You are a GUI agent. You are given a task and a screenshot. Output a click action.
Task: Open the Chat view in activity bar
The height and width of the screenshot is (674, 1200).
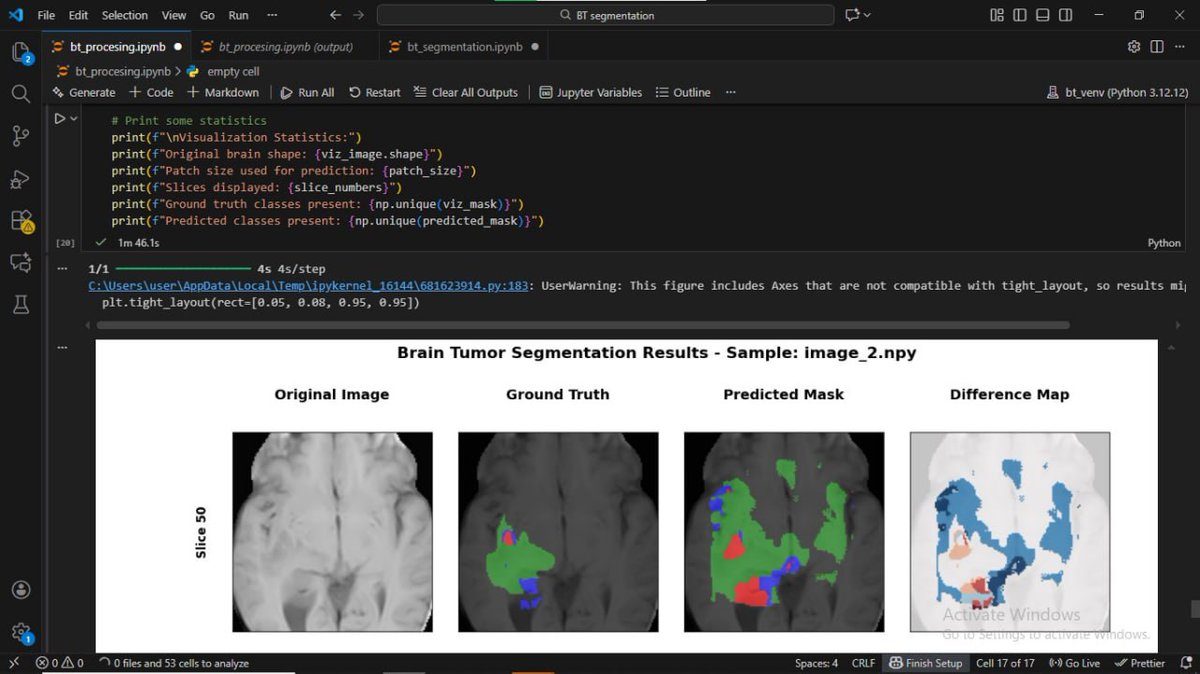(x=20, y=263)
